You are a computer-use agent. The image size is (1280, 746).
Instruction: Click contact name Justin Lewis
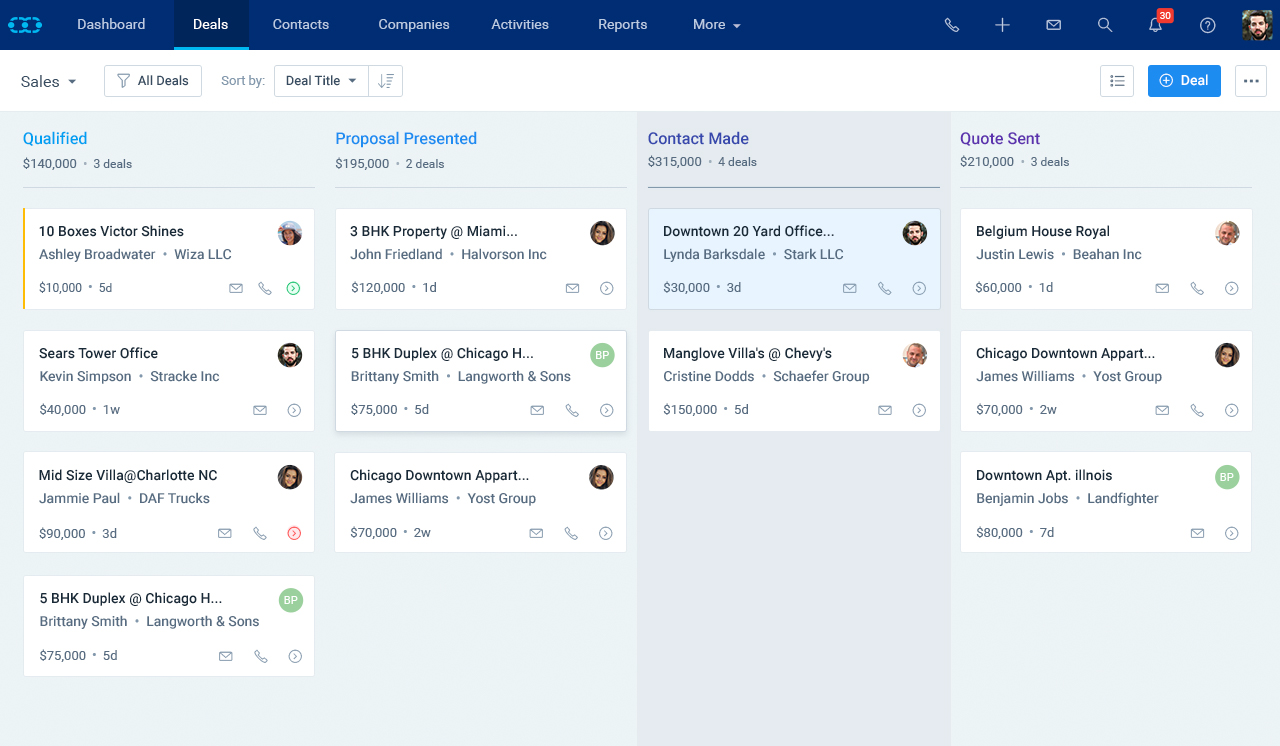[x=1015, y=255]
